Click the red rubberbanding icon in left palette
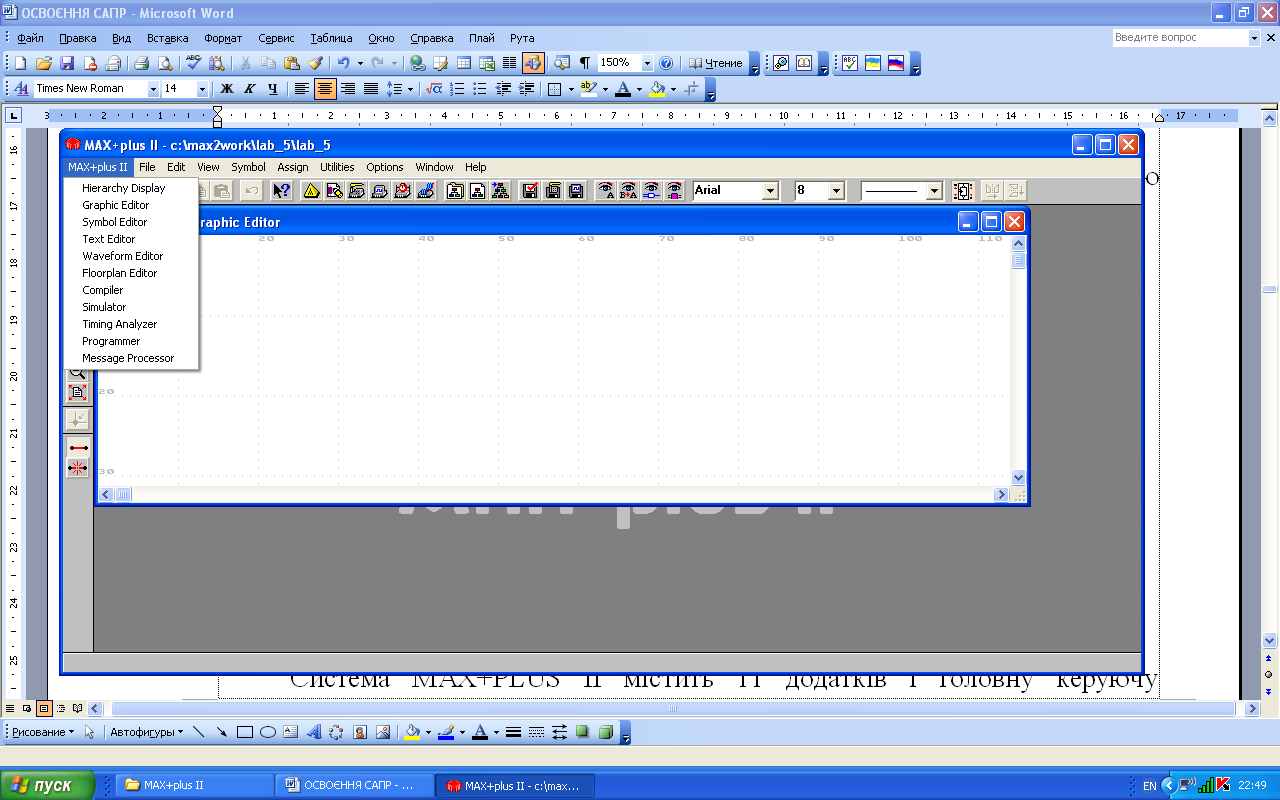1280x800 pixels. [77, 467]
